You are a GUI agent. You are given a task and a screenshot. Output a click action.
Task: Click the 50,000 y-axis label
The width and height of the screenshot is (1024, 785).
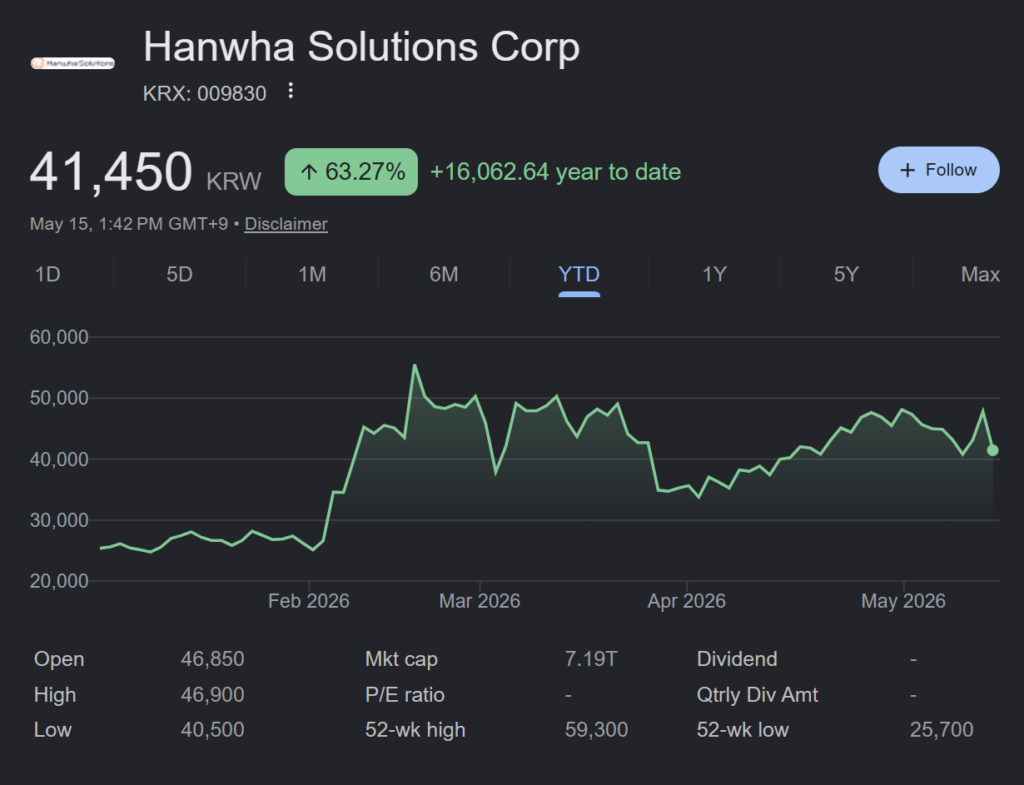click(x=59, y=398)
